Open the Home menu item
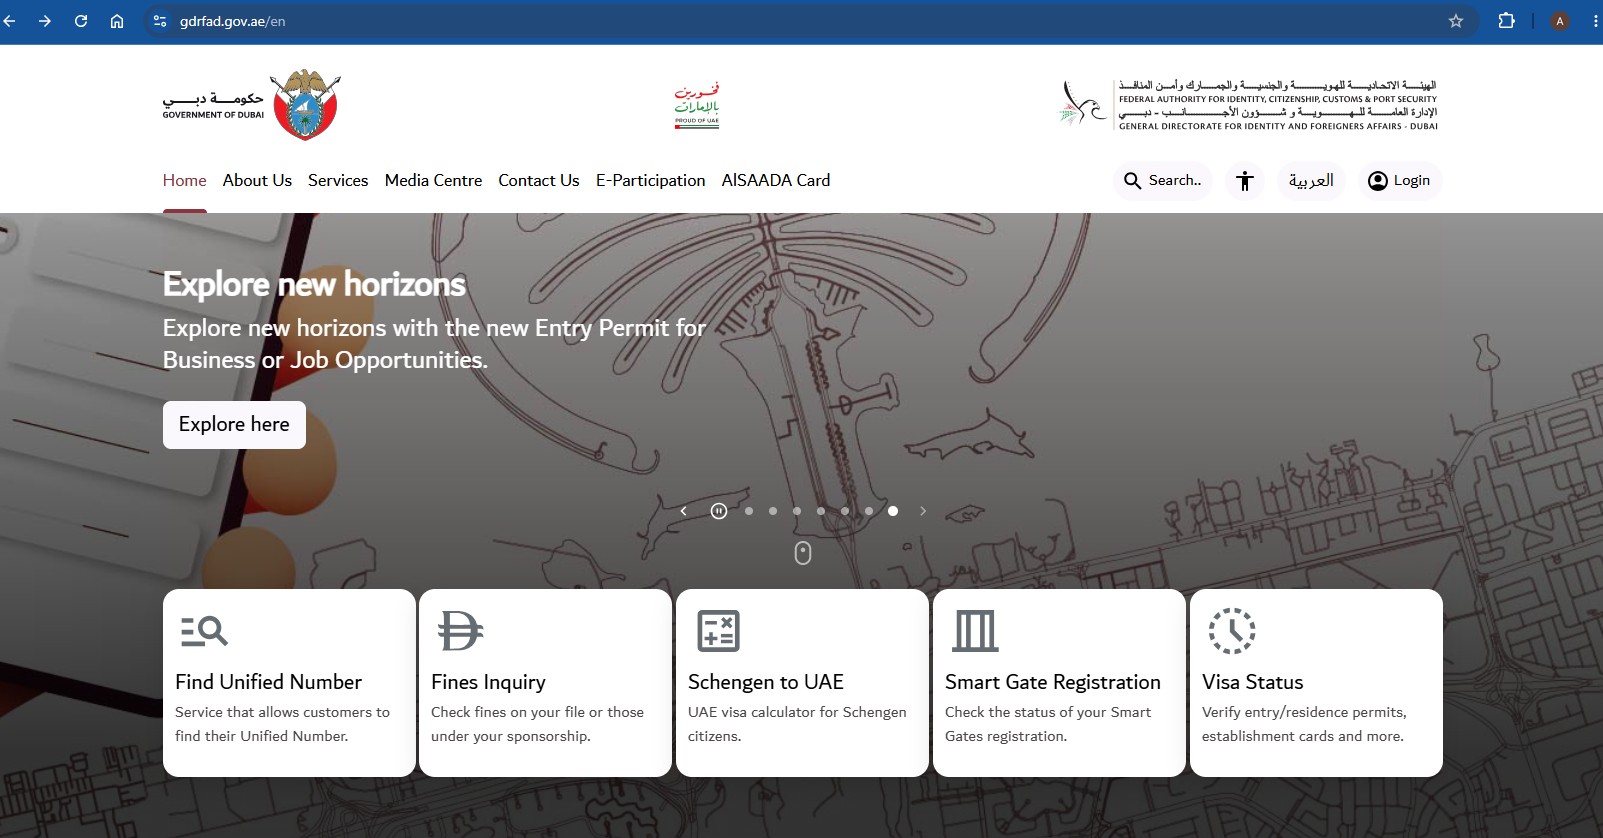Viewport: 1603px width, 838px height. coord(185,180)
